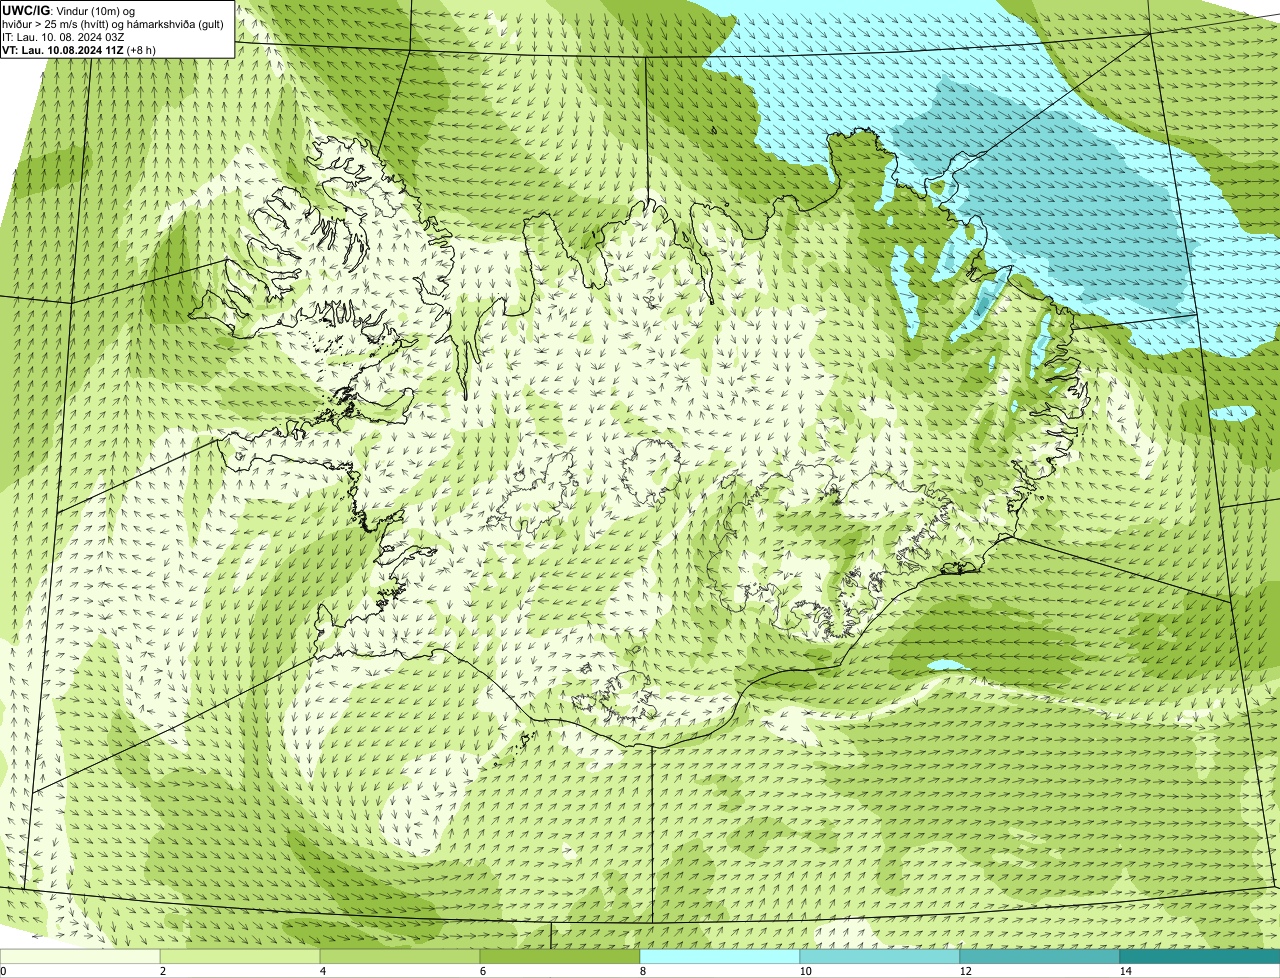Screen dimensions: 1280x978
Task: Click the "12" label under the color bar
Action: (x=965, y=971)
